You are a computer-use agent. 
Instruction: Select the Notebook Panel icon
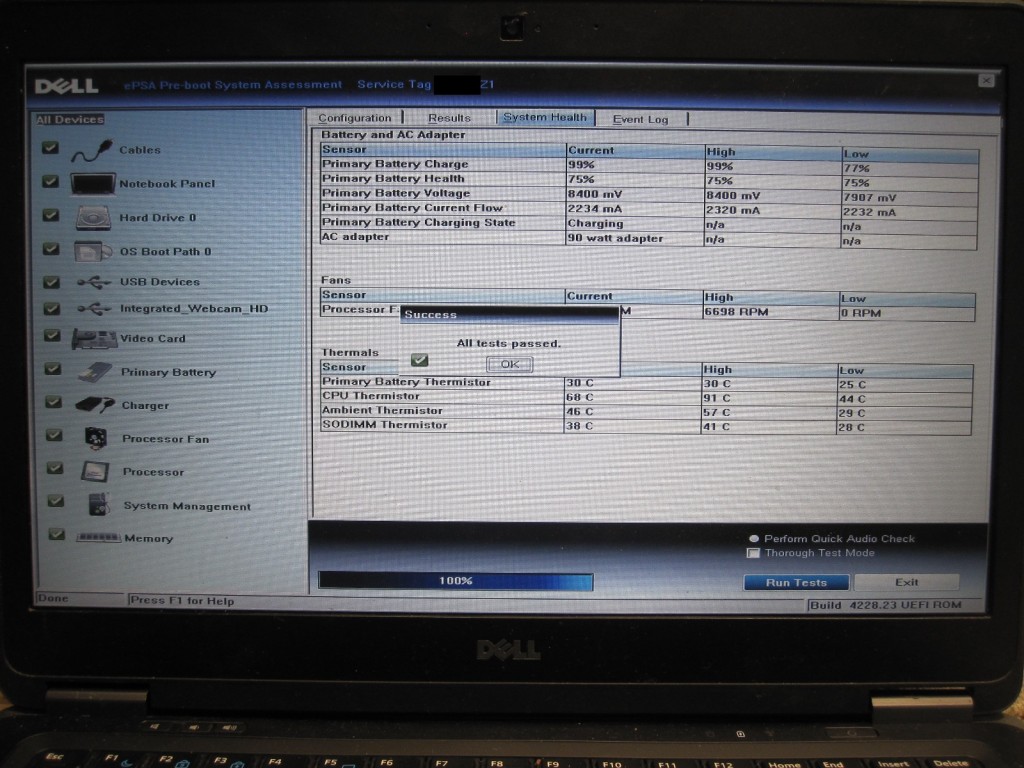pos(93,184)
